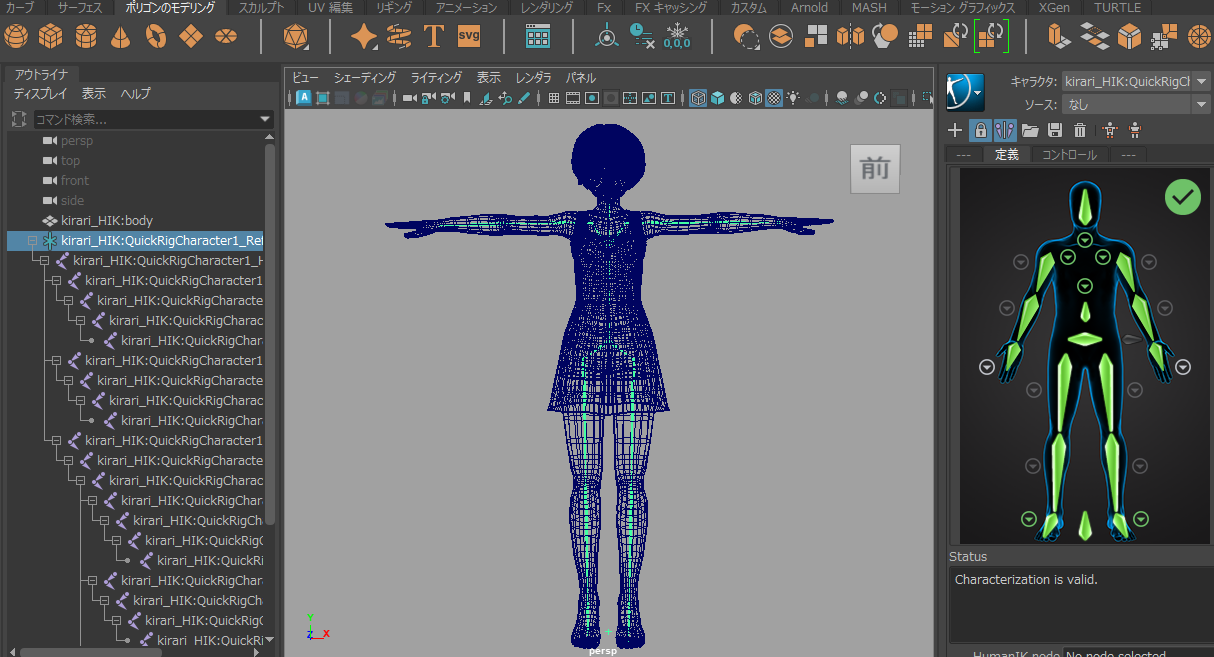Open the シェーディング menu in the viewport

365,77
